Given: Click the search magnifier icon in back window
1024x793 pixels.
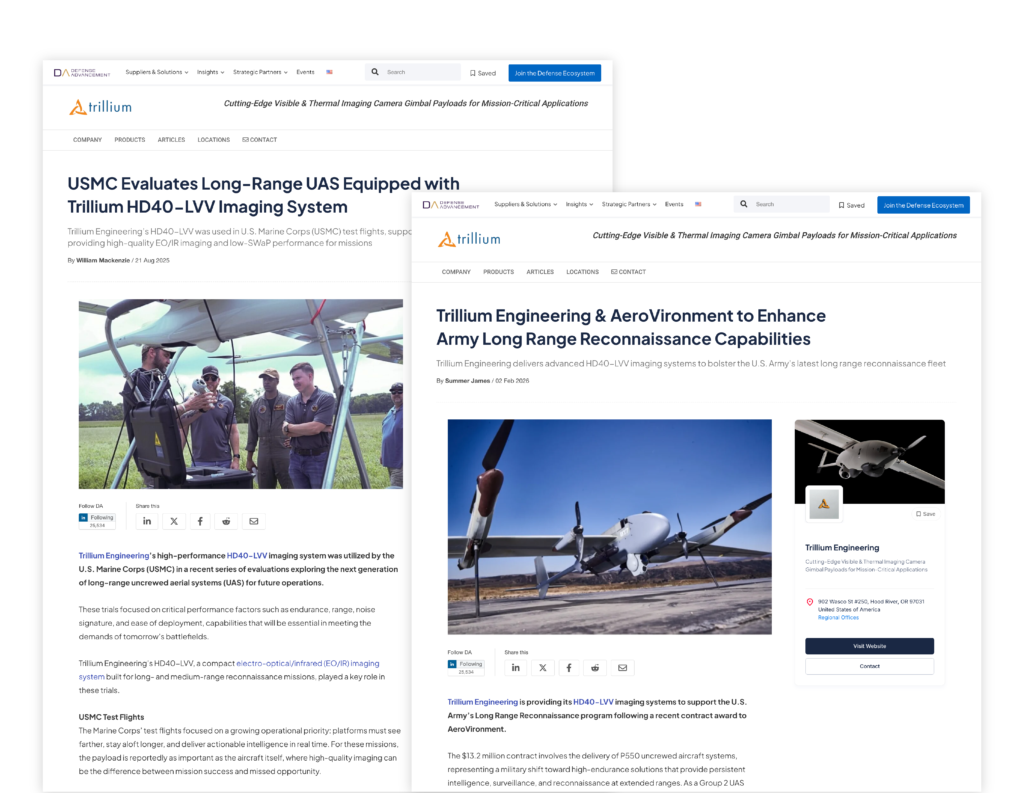Looking at the screenshot, I should point(375,72).
